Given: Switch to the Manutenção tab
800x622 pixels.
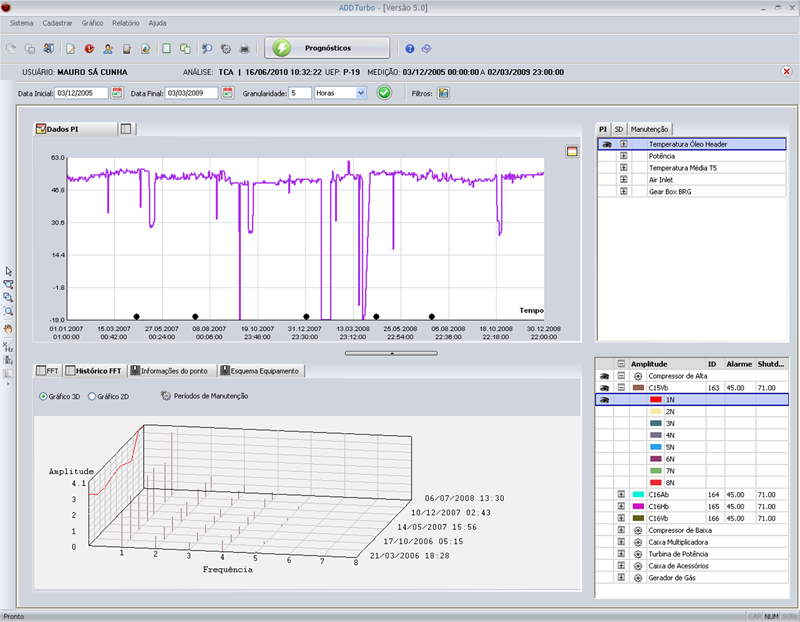Looking at the screenshot, I should tap(649, 129).
